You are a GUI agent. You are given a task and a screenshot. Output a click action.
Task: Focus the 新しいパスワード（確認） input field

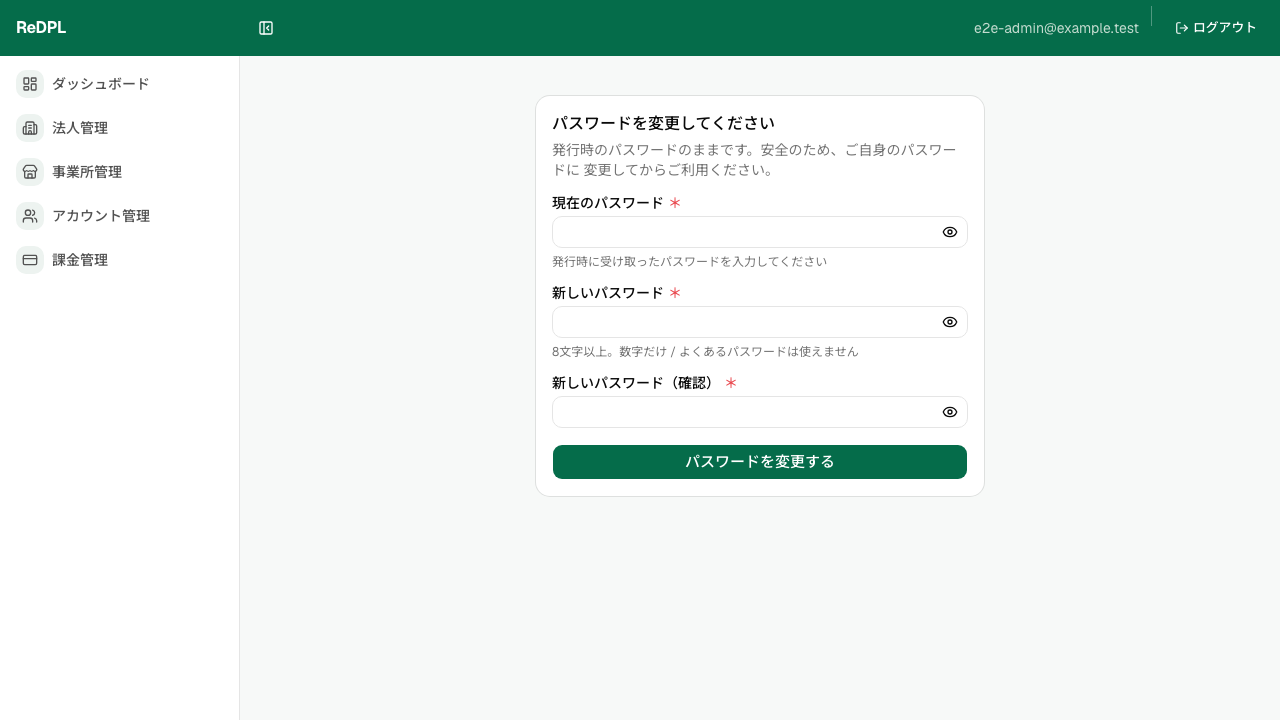(760, 412)
